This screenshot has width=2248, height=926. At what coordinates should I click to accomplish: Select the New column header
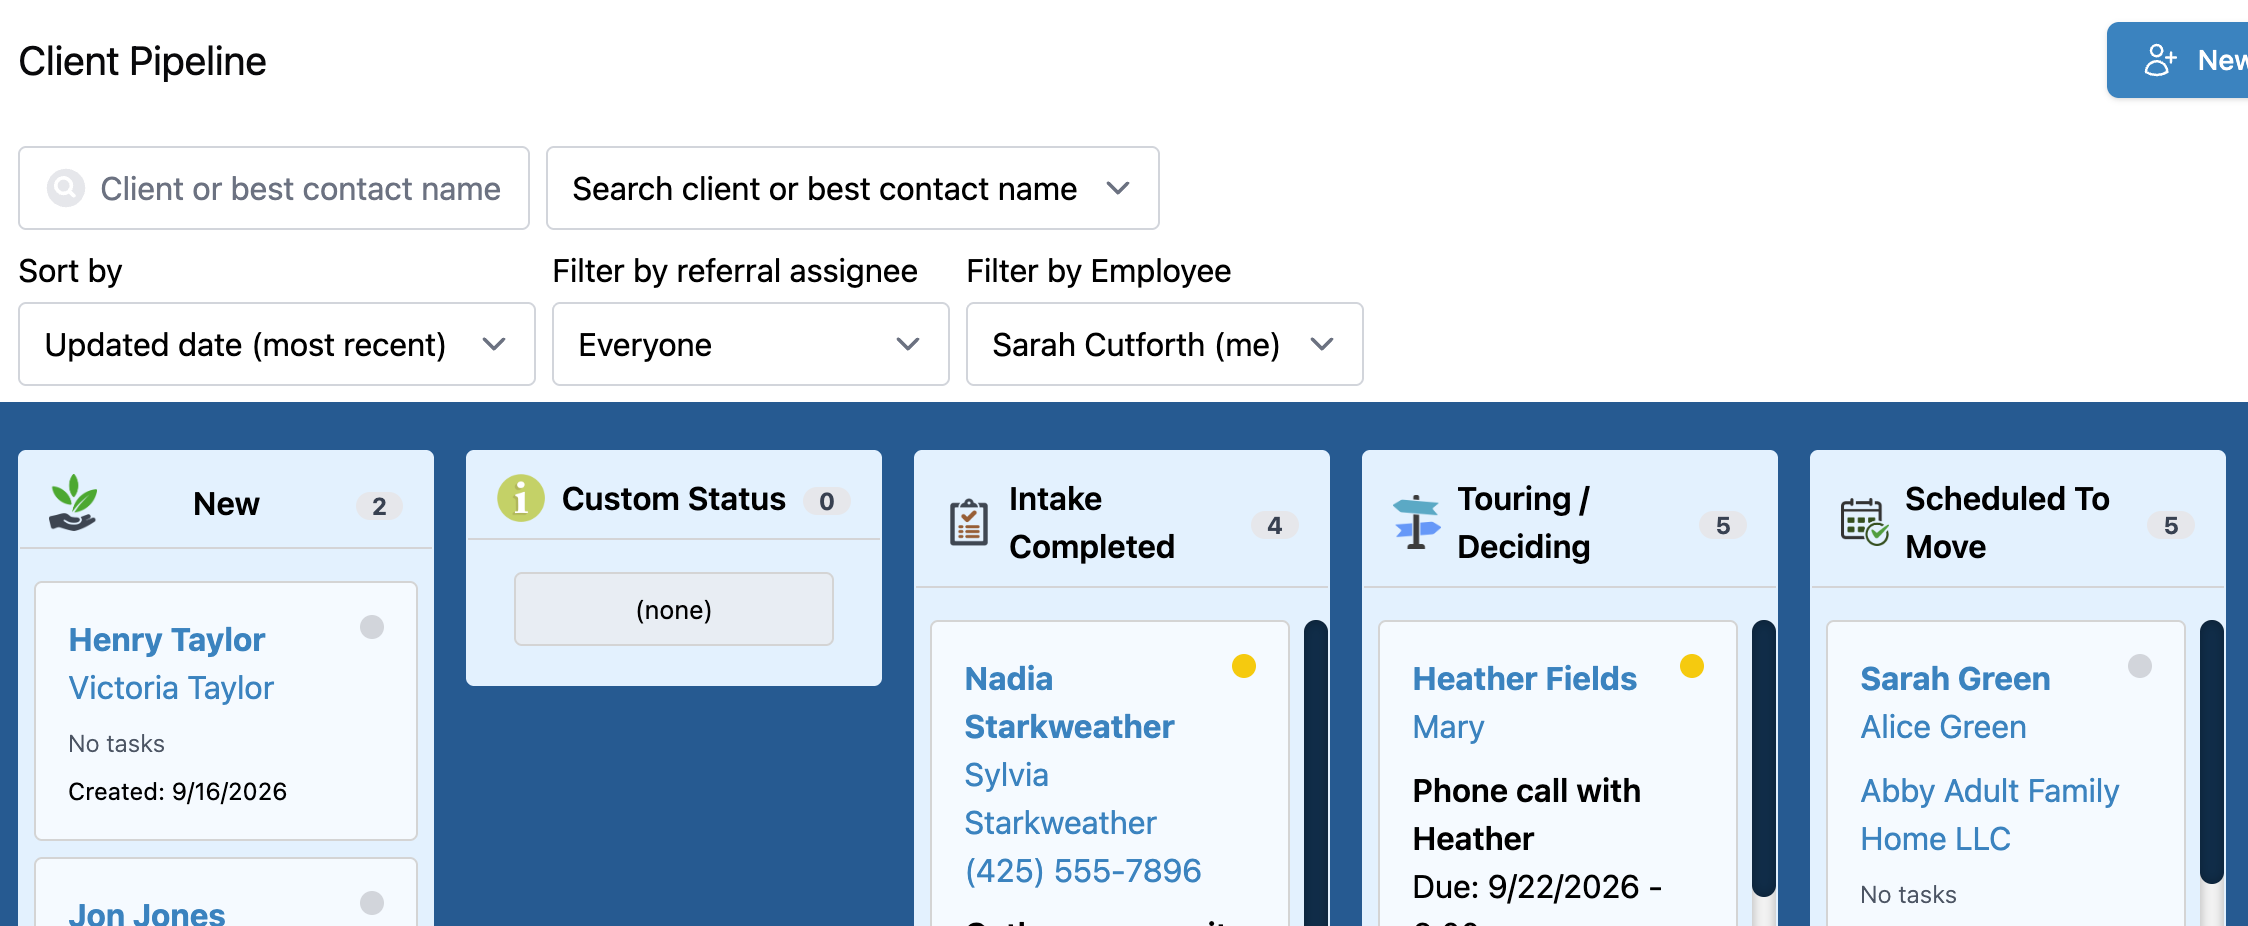click(226, 503)
